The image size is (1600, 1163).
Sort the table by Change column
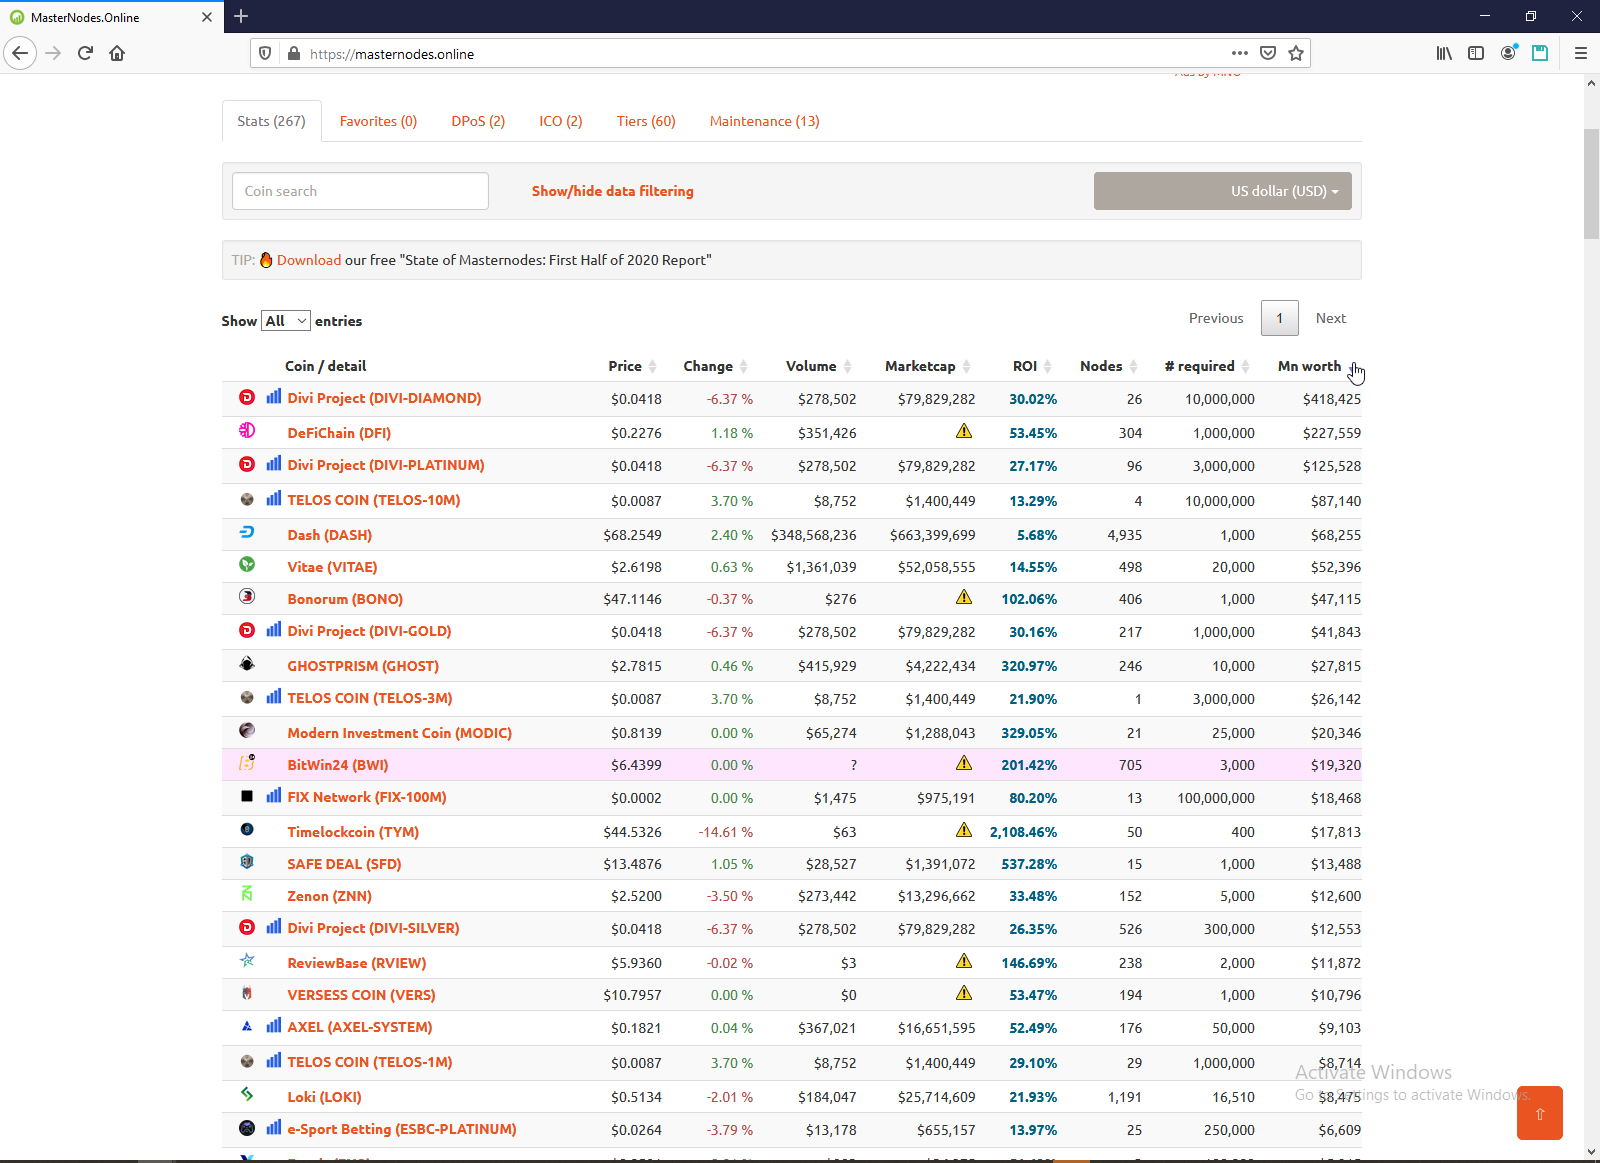(x=715, y=366)
